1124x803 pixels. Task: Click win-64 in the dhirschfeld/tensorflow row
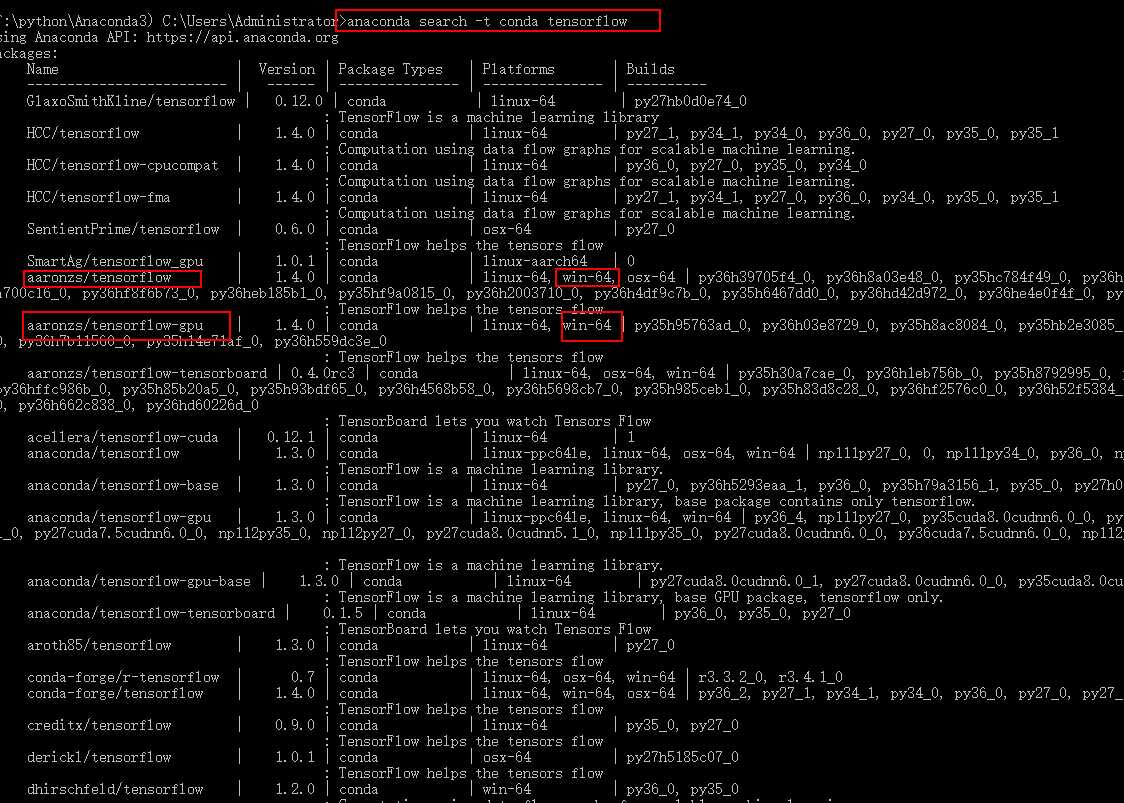pos(507,789)
